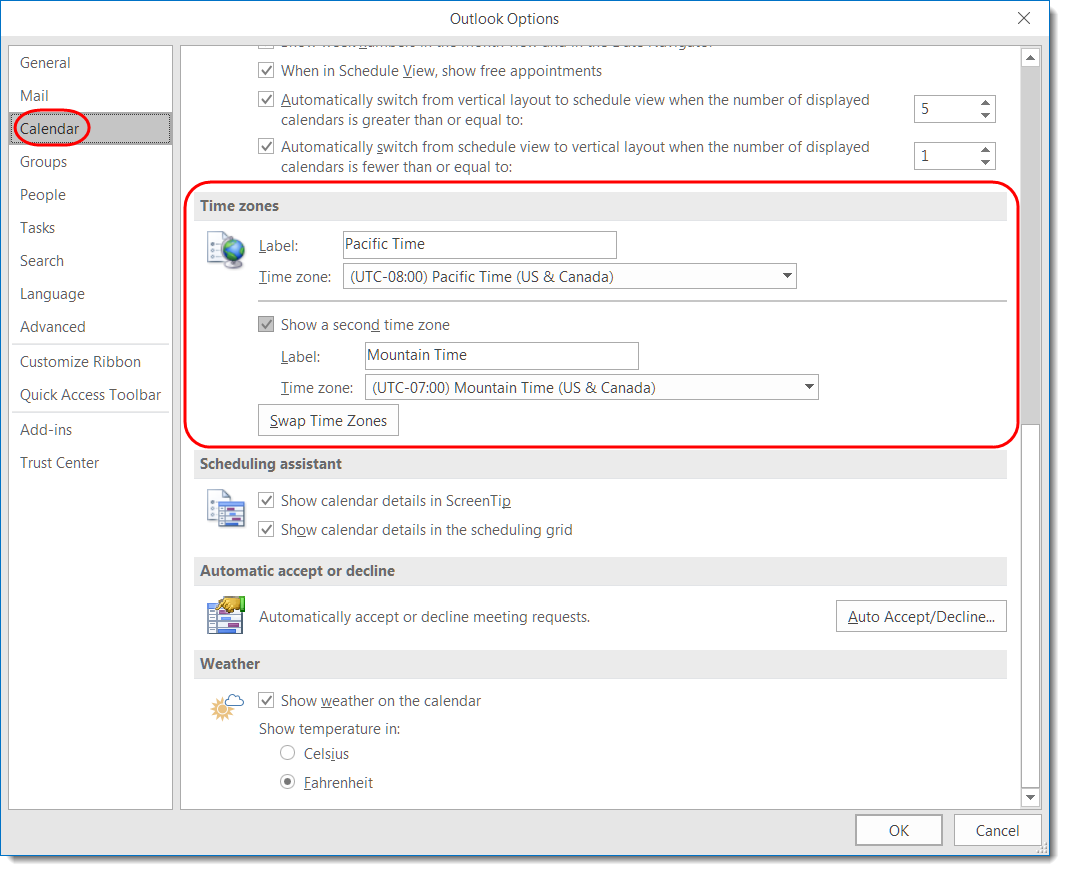Confirm the options with the OK button
1065x871 pixels.
click(898, 830)
